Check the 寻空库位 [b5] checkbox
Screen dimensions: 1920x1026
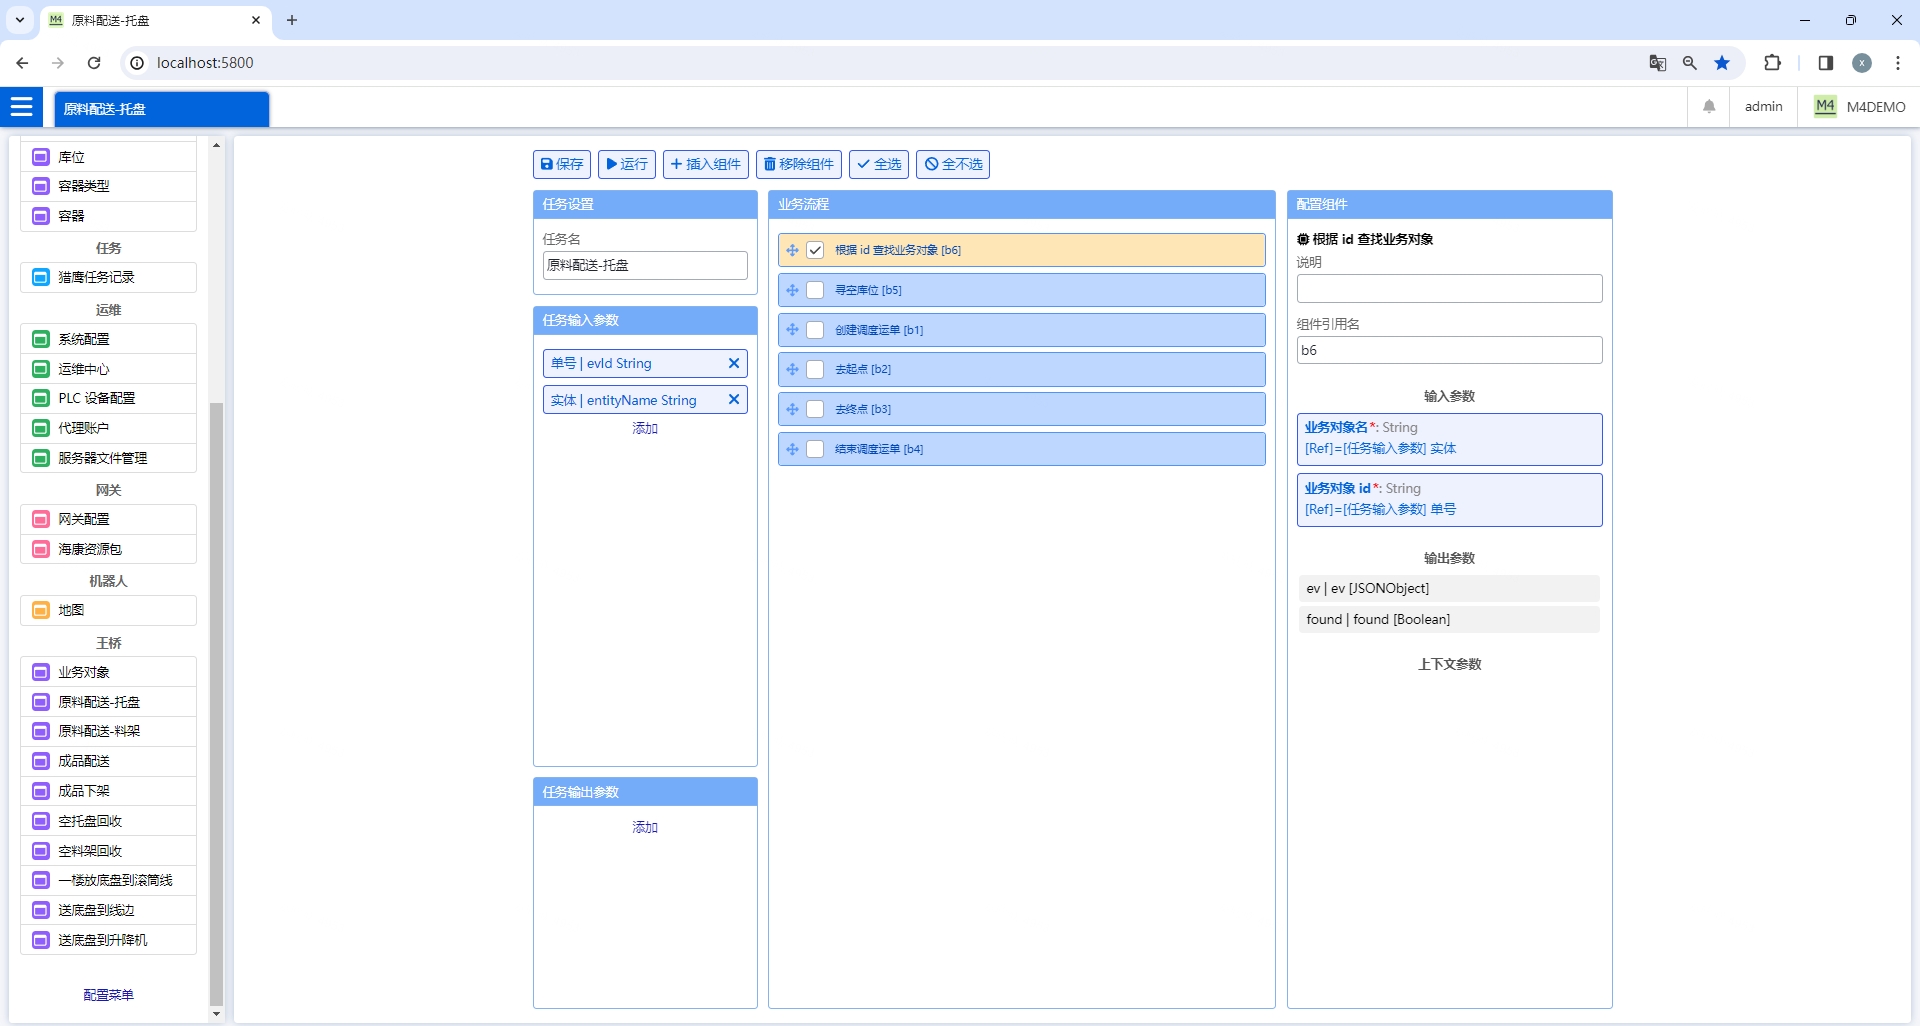point(815,290)
